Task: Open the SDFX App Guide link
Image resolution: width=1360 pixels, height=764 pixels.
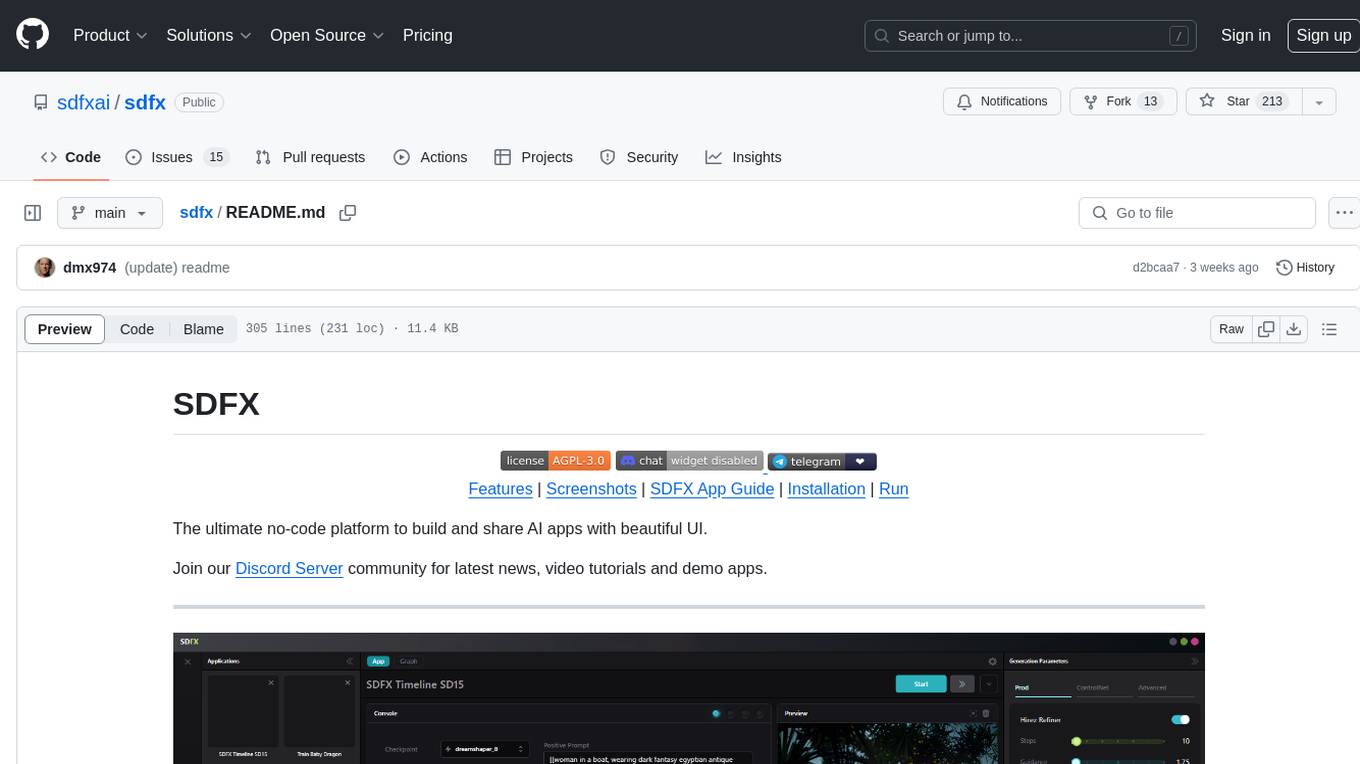Action: click(x=712, y=489)
